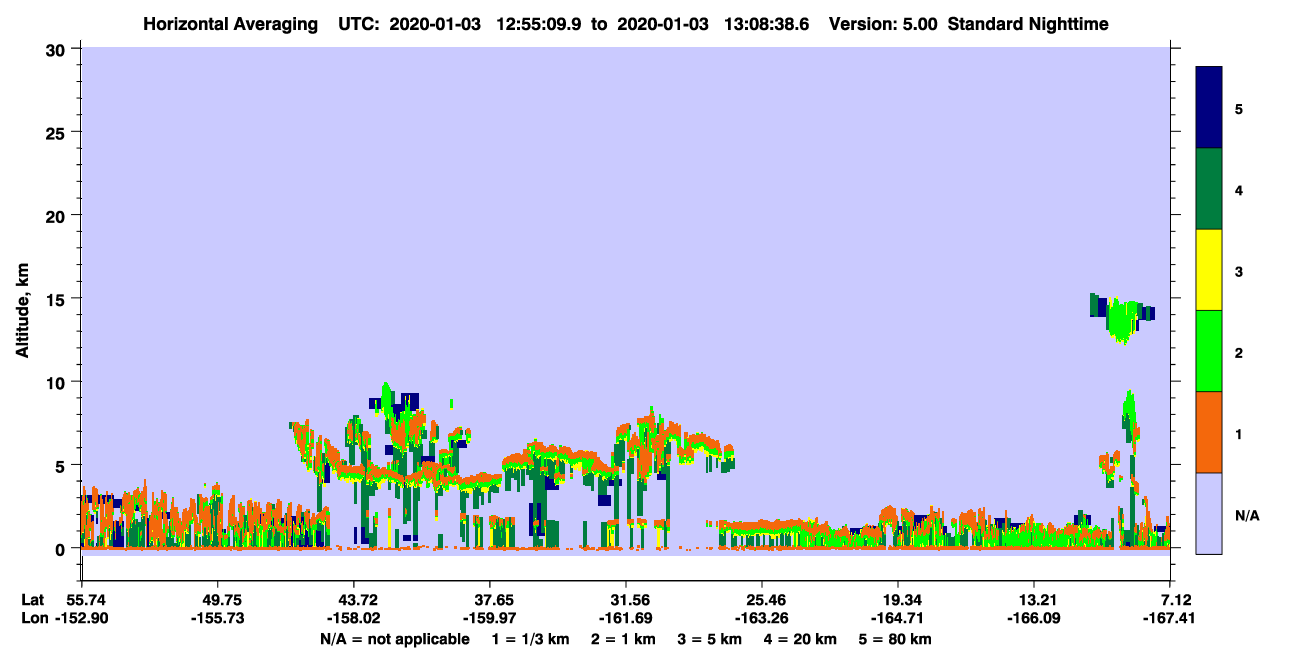The height and width of the screenshot is (667, 1300).
Task: Click the orange 1/3 km colorbar segment
Action: tap(1209, 432)
